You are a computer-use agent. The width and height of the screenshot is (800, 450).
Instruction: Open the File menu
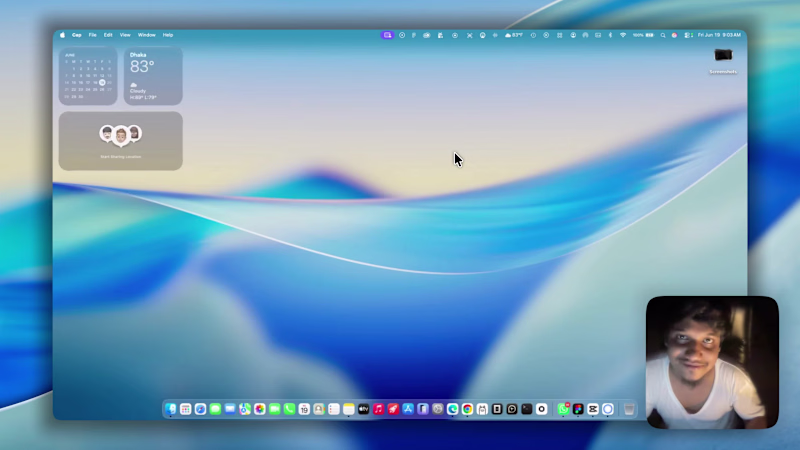92,35
